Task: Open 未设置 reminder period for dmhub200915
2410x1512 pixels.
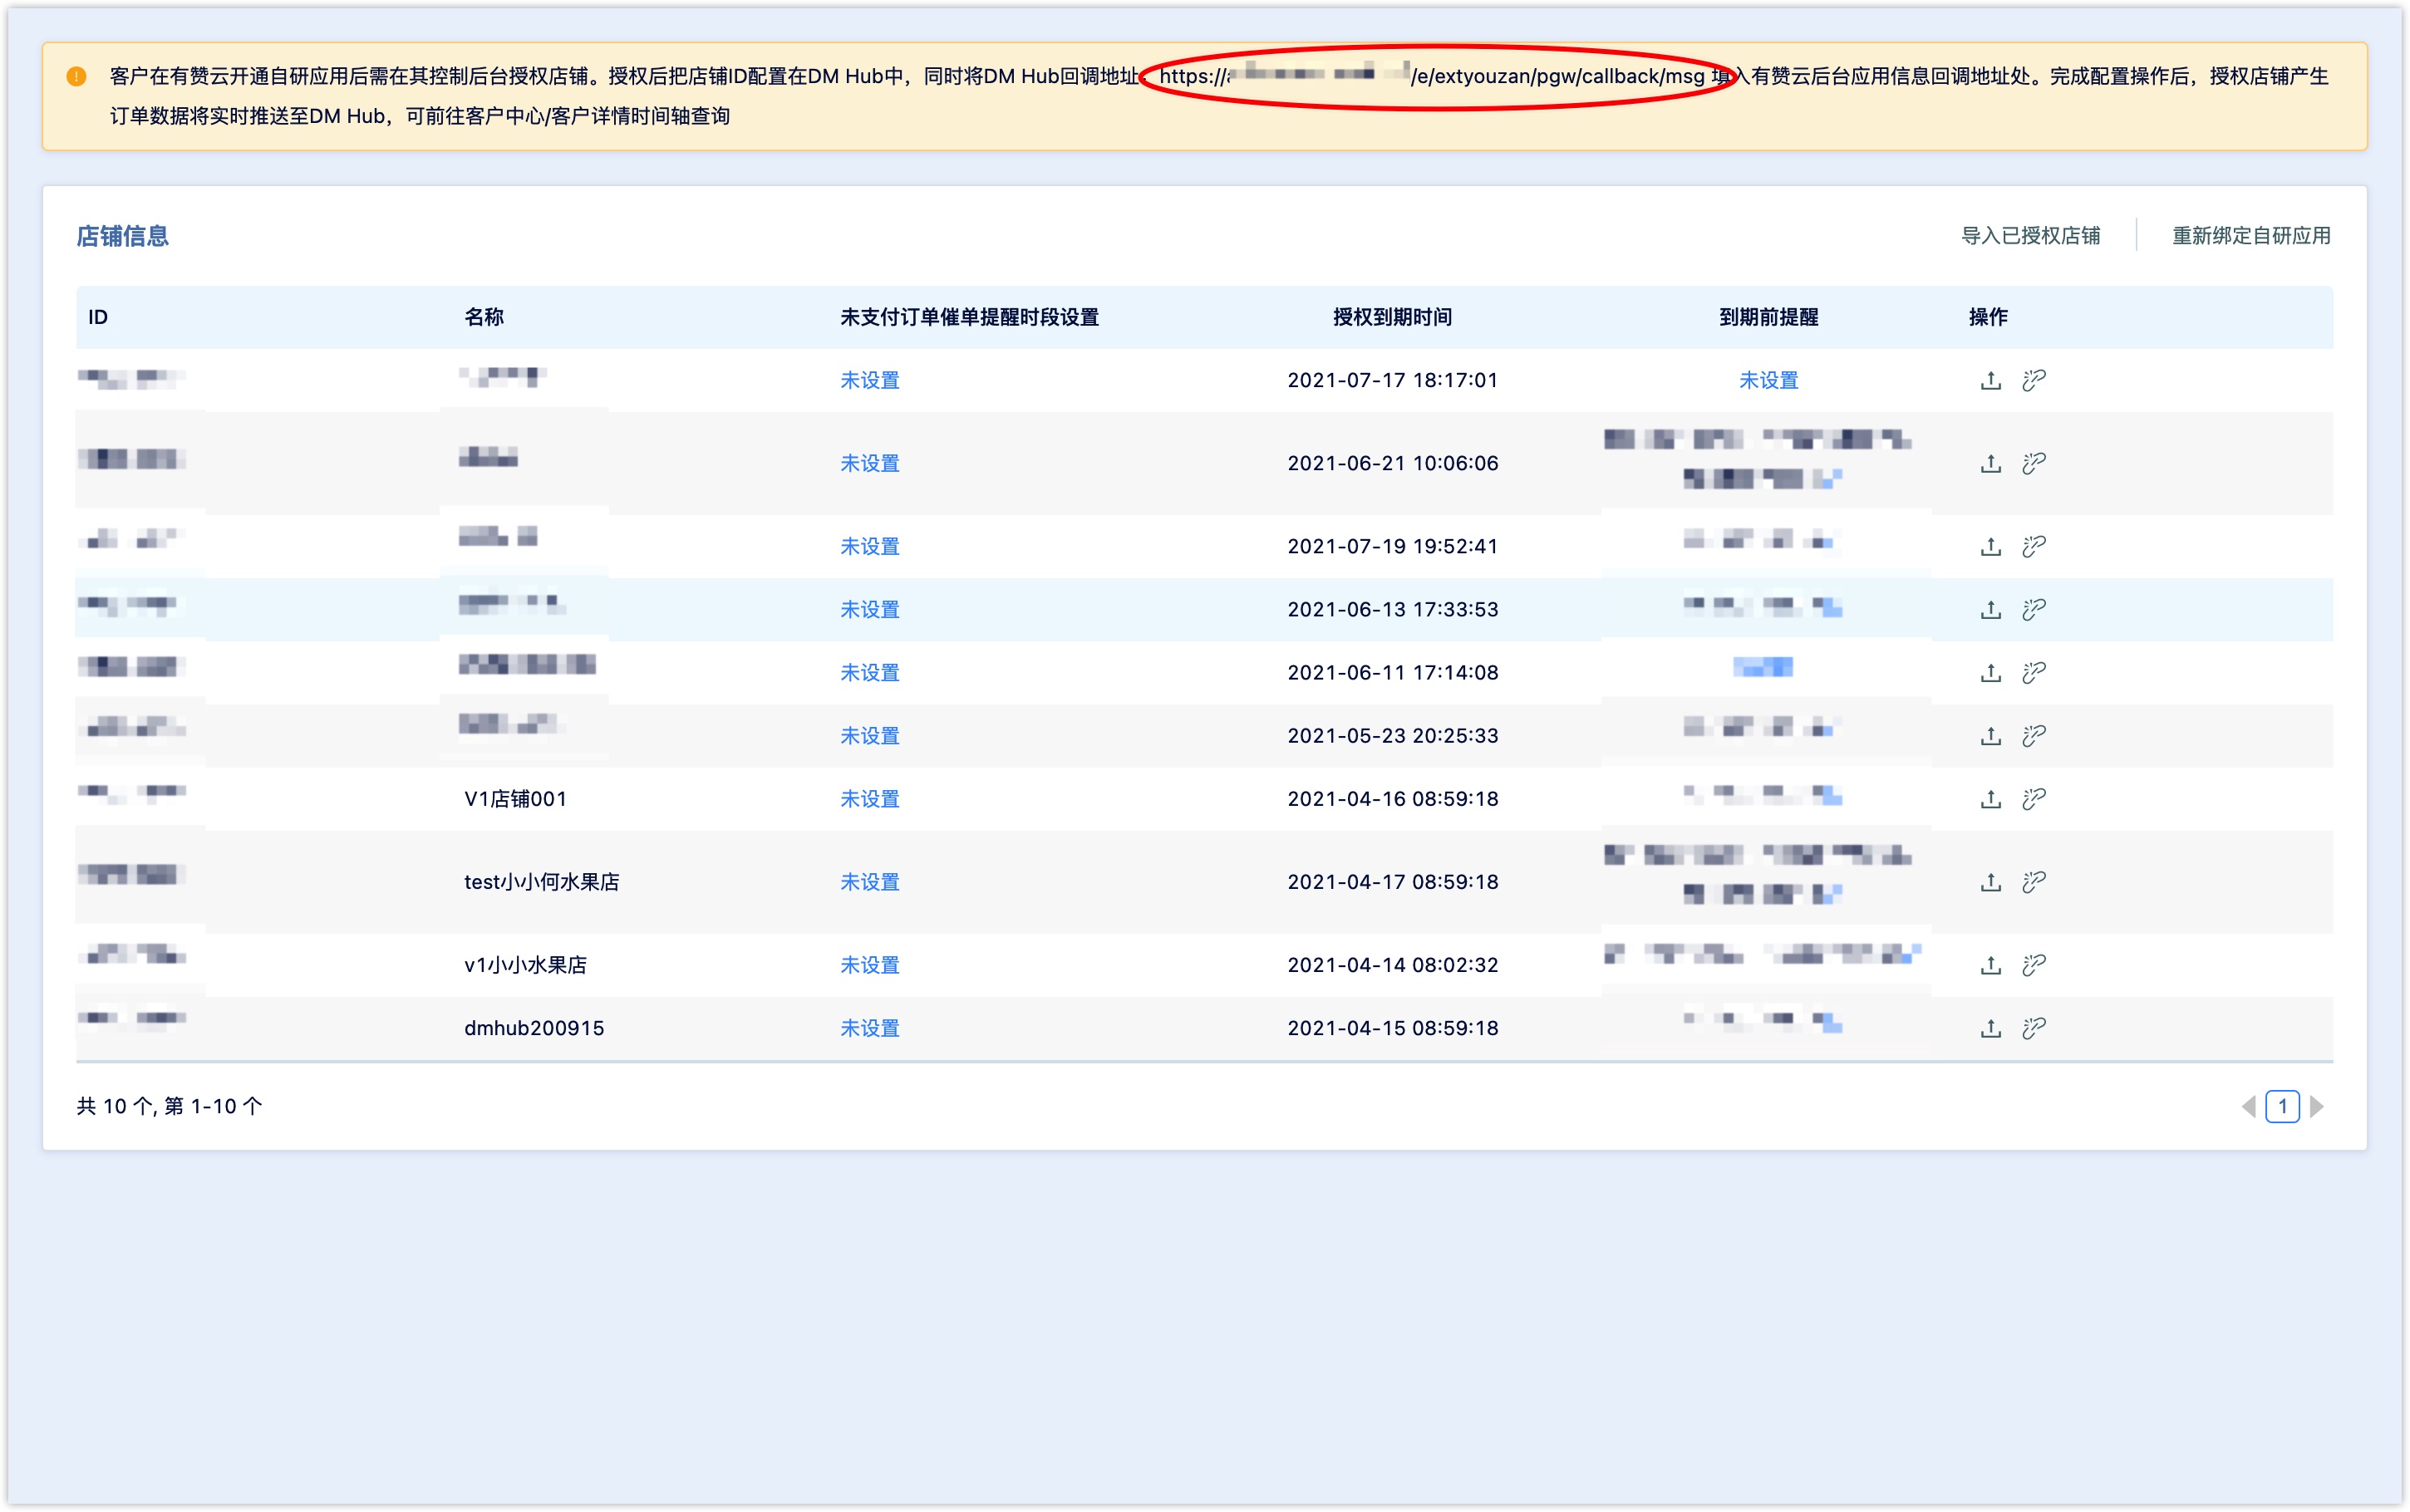Action: pyautogui.click(x=869, y=1027)
